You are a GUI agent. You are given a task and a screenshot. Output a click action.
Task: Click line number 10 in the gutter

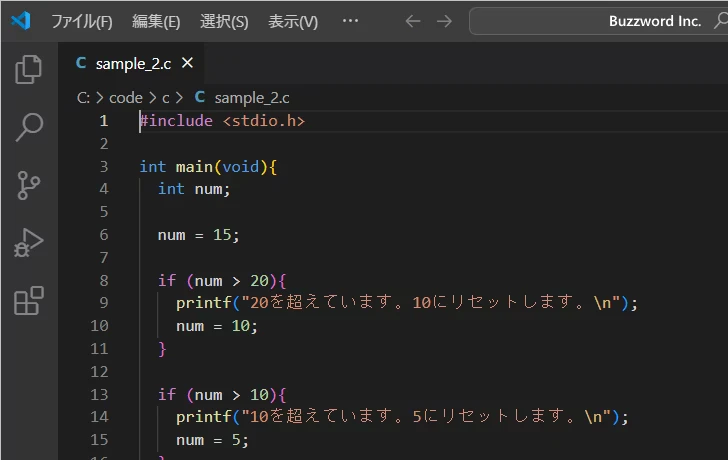pos(99,326)
